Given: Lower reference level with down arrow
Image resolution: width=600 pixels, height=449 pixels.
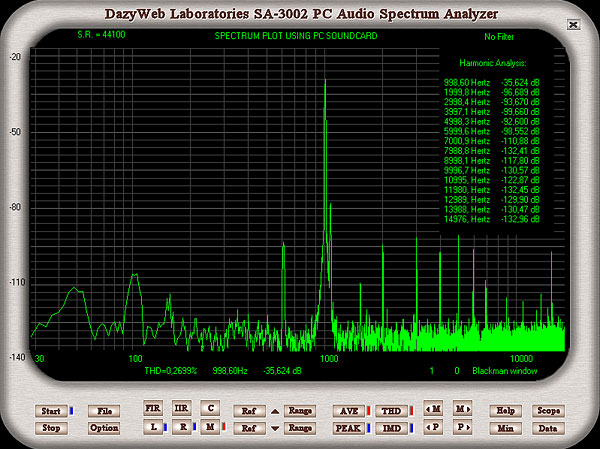Looking at the screenshot, I should tap(275, 428).
